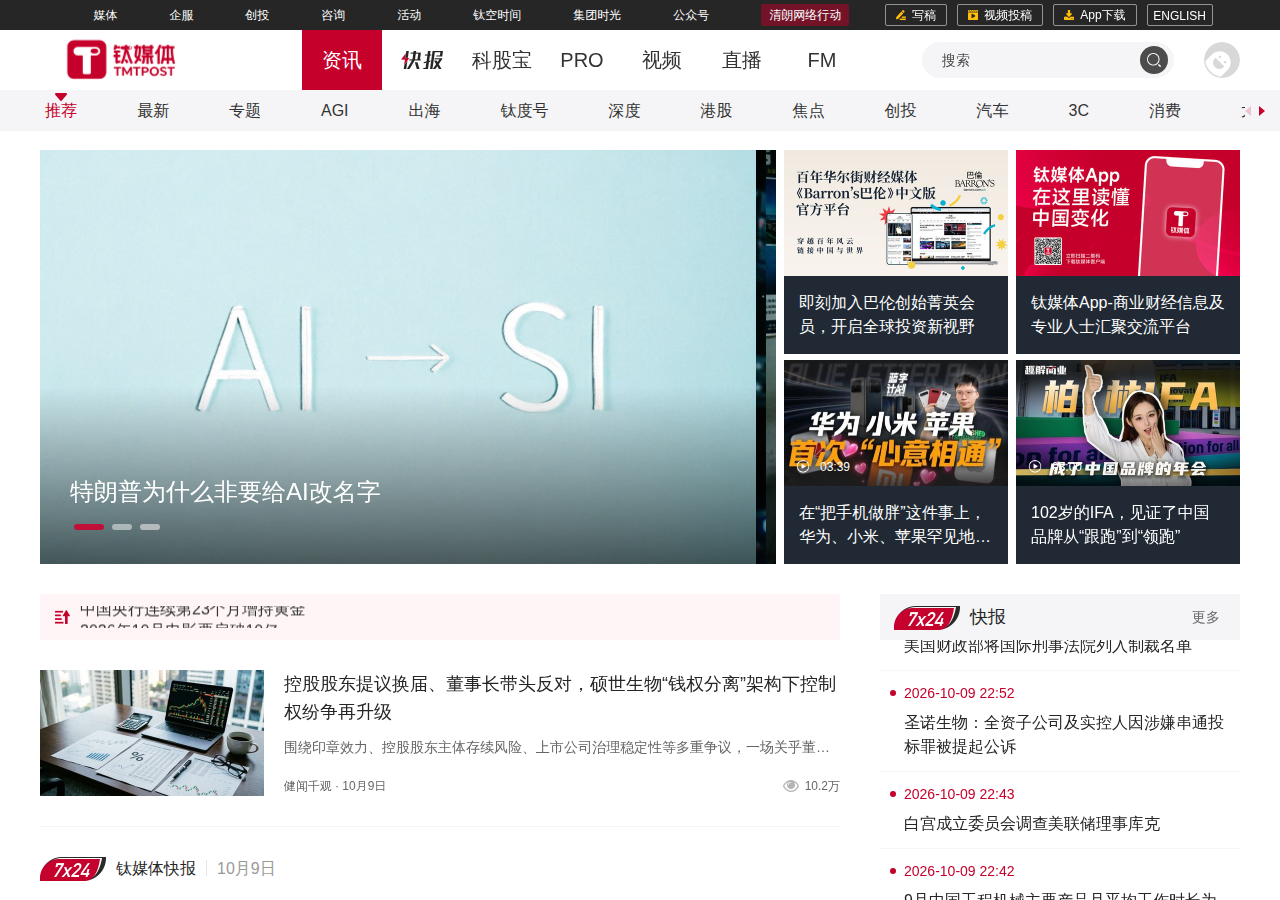Viewport: 1280px width, 900px height.
Task: Open the 硕世生物 article thumbnail
Action: [x=152, y=733]
